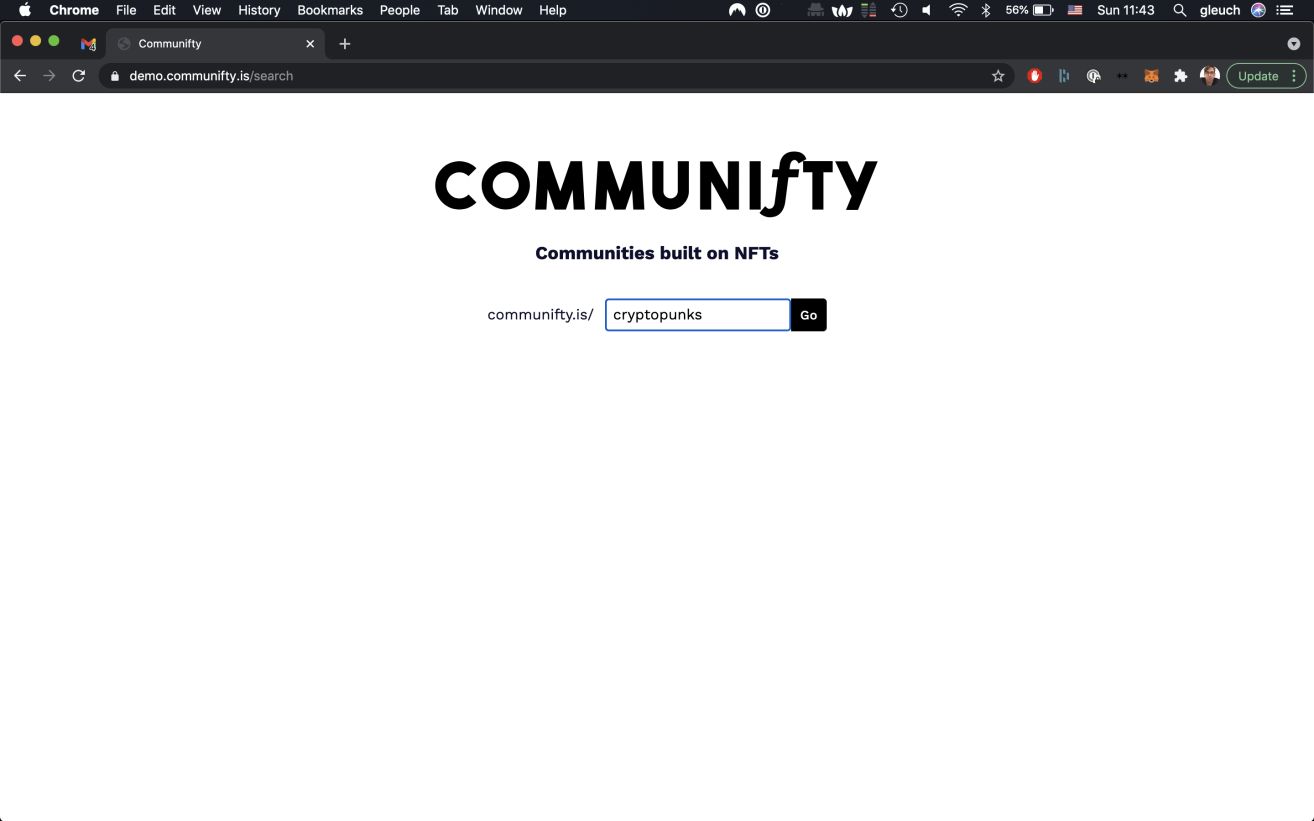Open the Apple menu
Screen dimensions: 1314x821
(25, 10)
